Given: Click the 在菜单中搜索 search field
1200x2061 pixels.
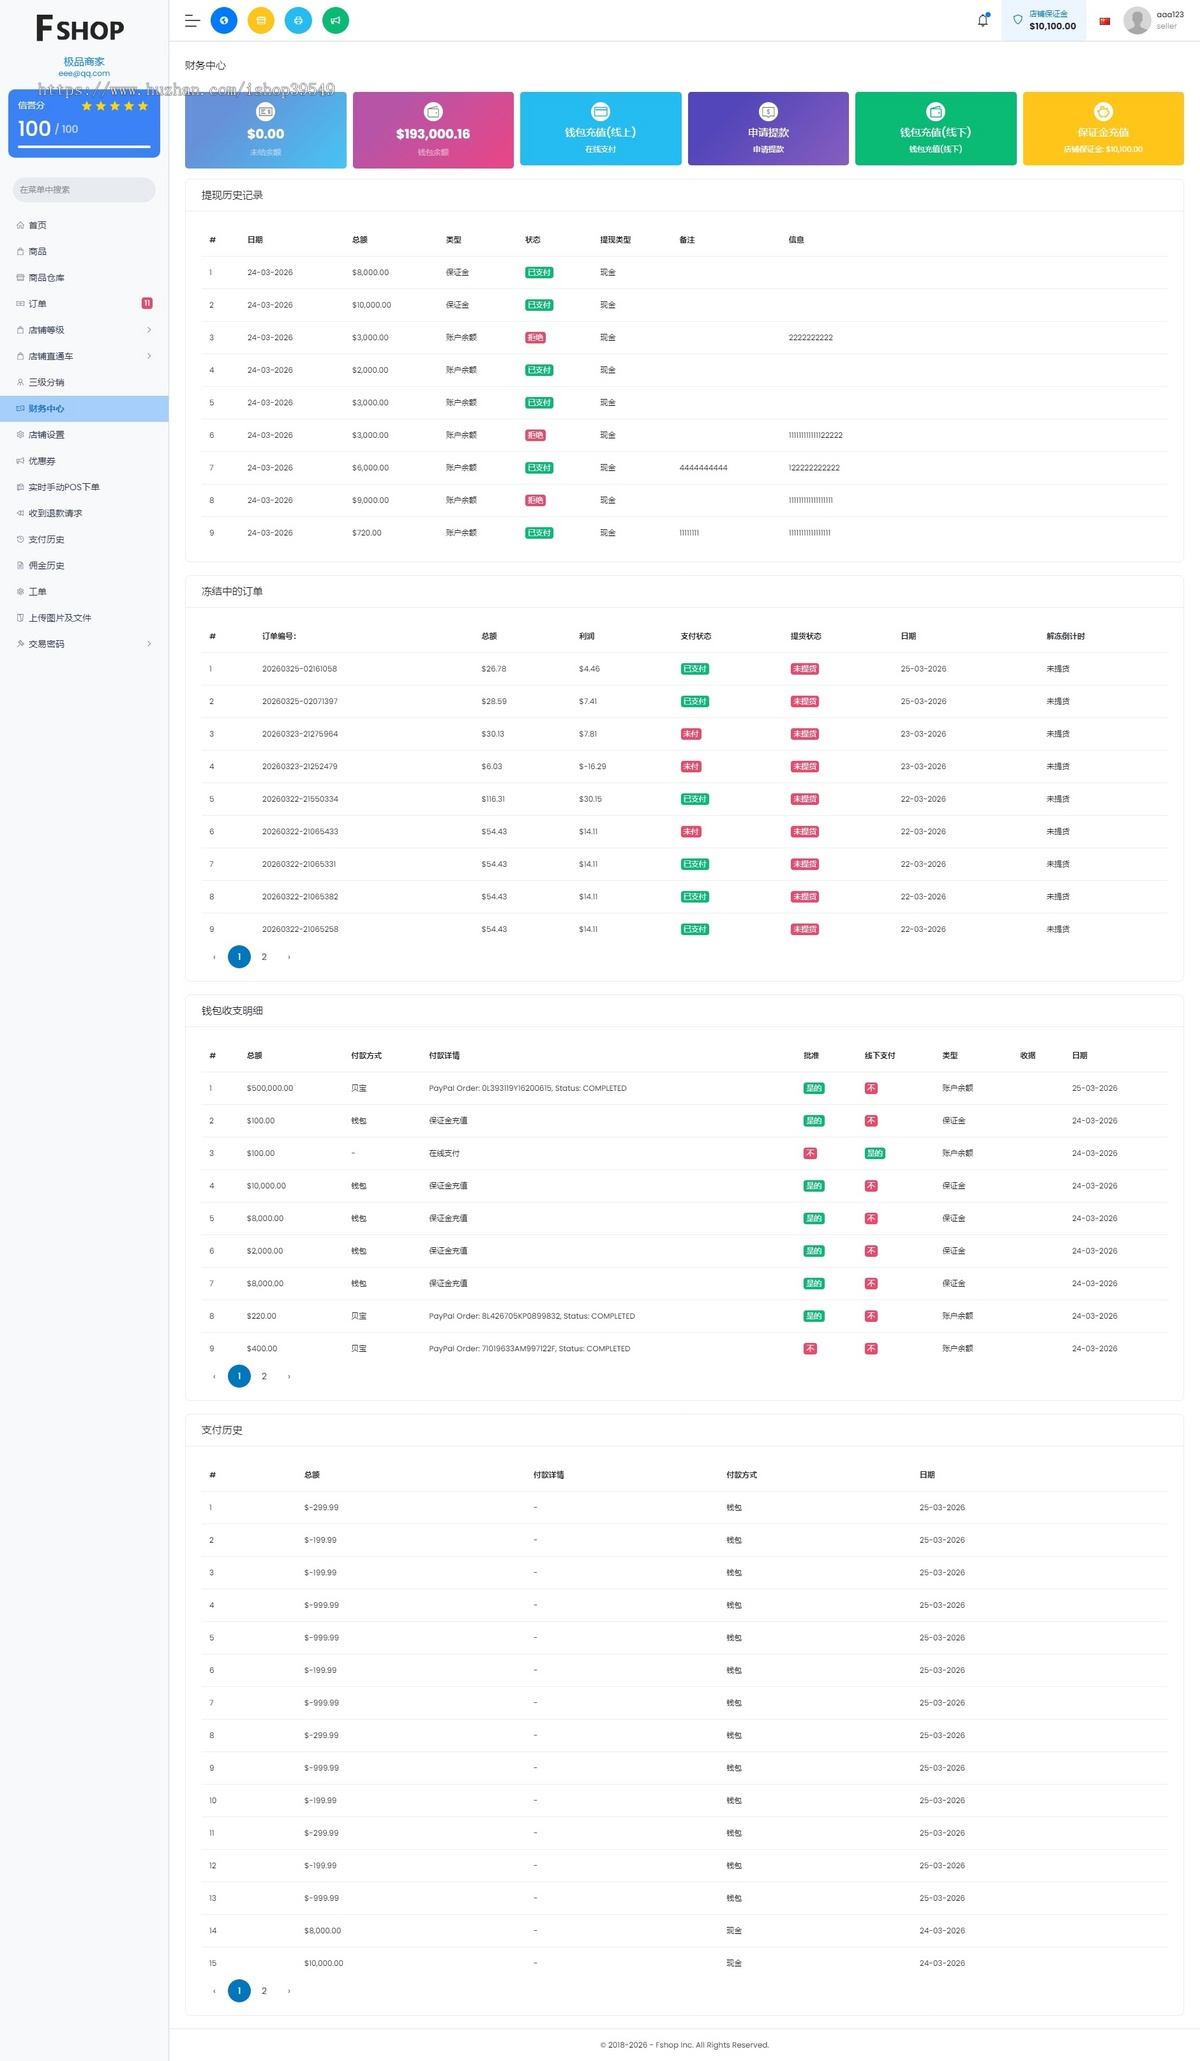Looking at the screenshot, I should (84, 190).
